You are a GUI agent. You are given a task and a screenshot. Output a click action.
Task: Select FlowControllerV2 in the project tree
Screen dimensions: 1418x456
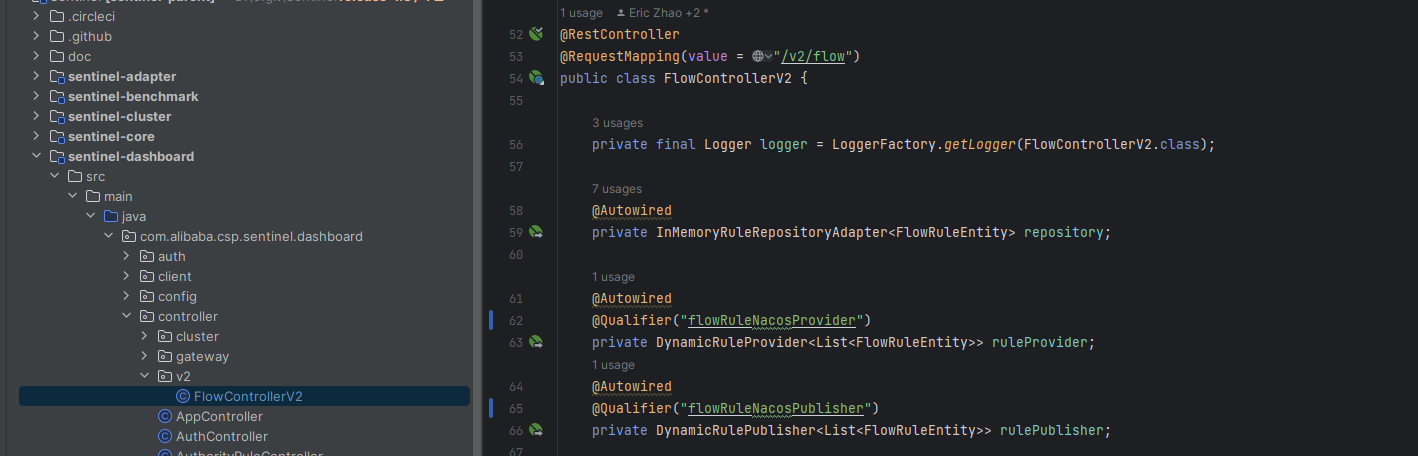click(x=247, y=396)
